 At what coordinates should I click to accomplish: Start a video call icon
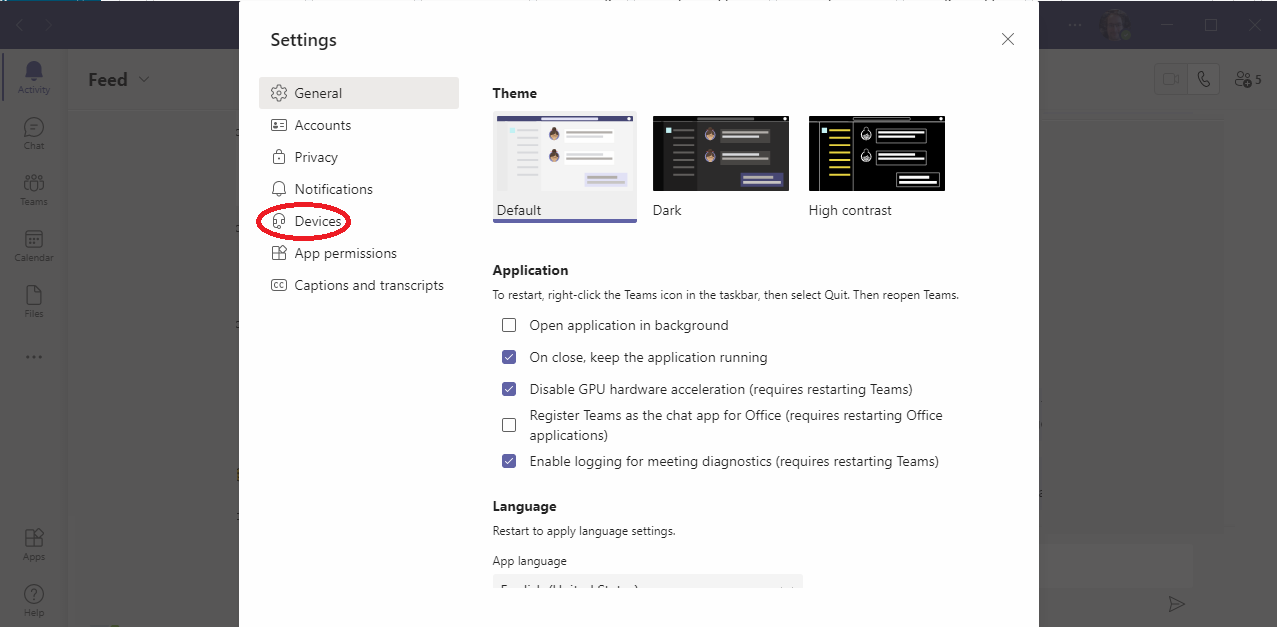[x=1170, y=79]
